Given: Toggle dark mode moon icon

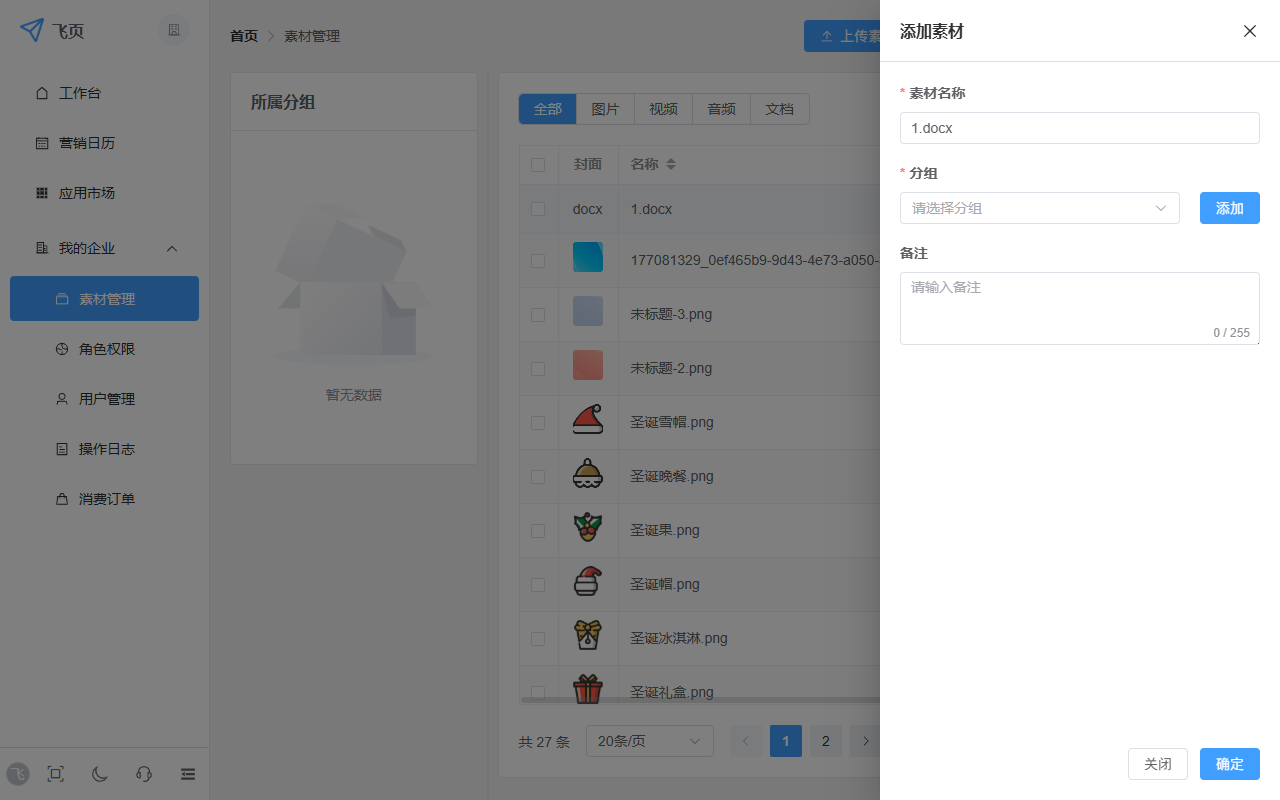Looking at the screenshot, I should (100, 774).
